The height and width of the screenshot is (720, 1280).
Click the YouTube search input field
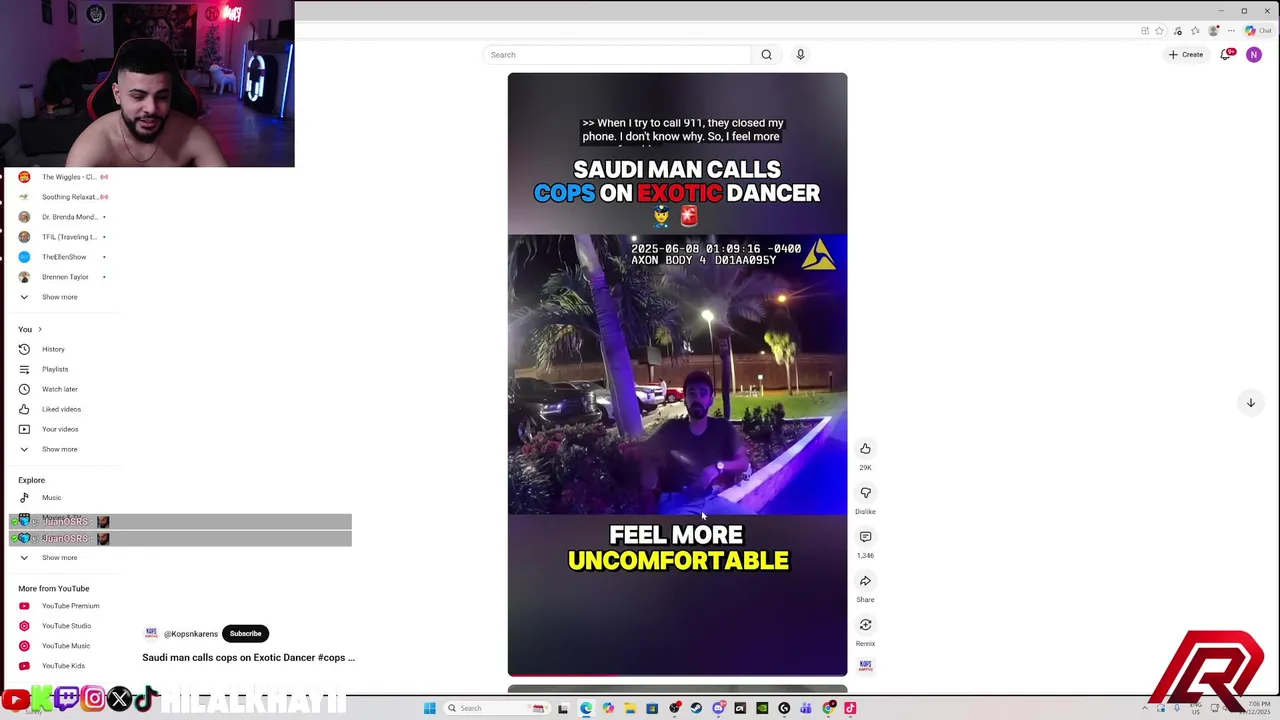pos(617,55)
